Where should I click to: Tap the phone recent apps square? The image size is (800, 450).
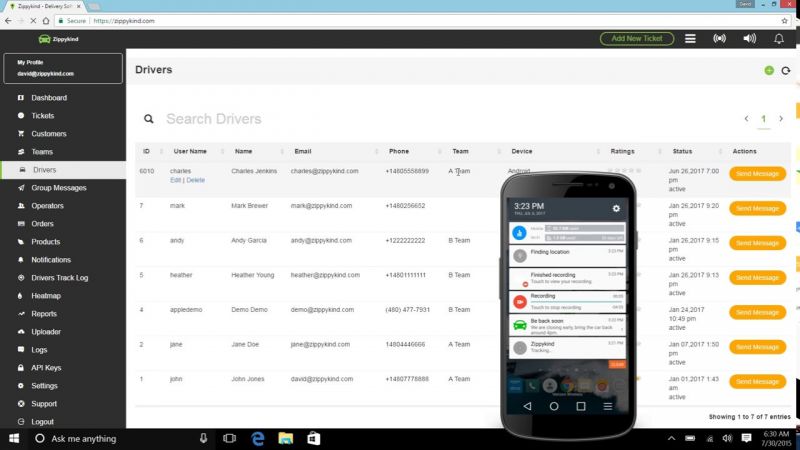pyautogui.click(x=581, y=406)
